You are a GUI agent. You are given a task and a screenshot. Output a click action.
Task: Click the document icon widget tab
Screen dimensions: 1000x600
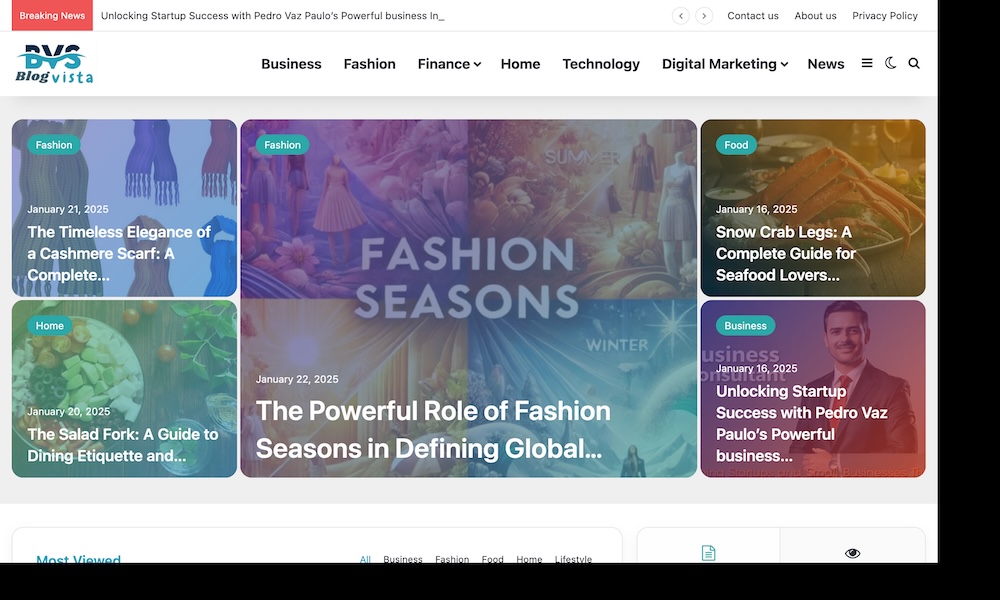click(708, 553)
